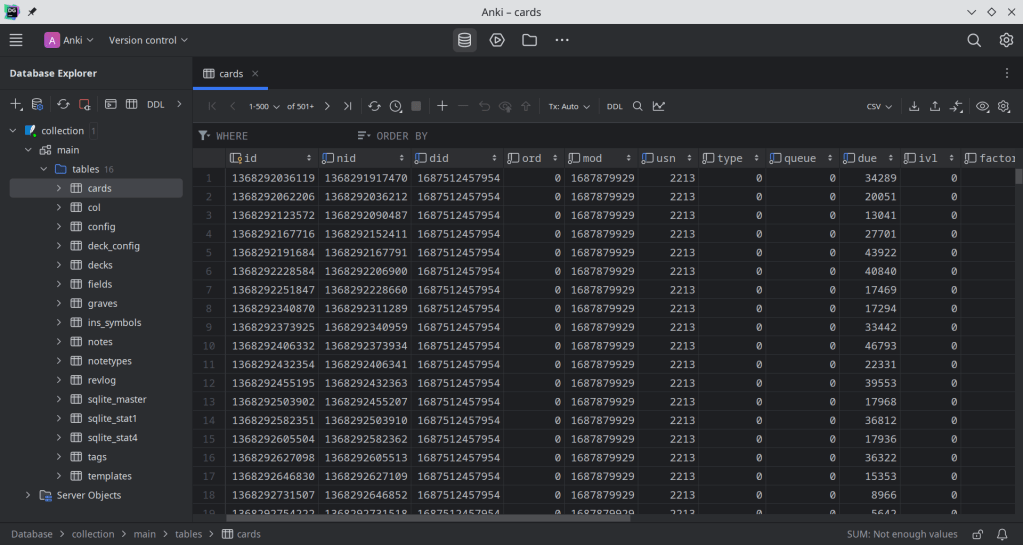Toggle the View As eye icon
This screenshot has height=545, width=1023.
pyautogui.click(x=983, y=106)
